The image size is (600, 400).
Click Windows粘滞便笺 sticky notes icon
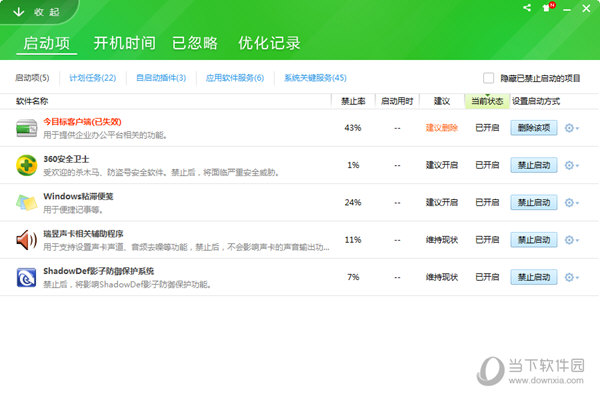[x=26, y=202]
